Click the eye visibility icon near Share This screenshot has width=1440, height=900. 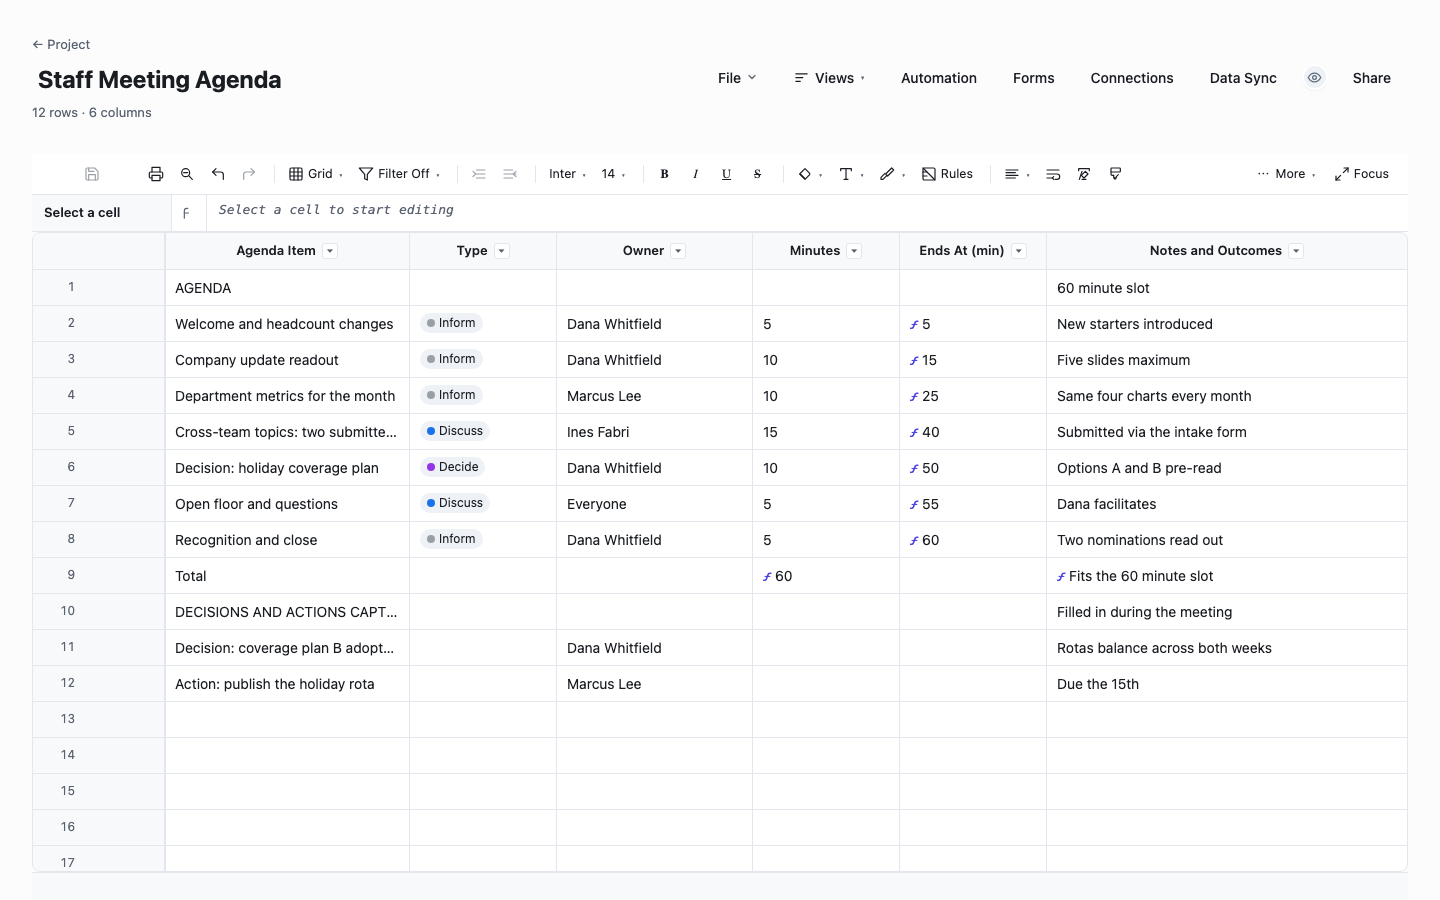pos(1315,78)
